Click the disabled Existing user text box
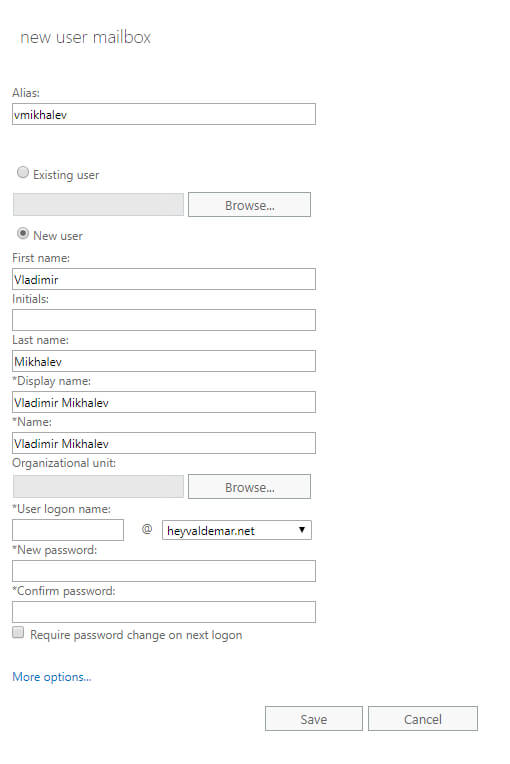510x764 pixels. (x=98, y=204)
